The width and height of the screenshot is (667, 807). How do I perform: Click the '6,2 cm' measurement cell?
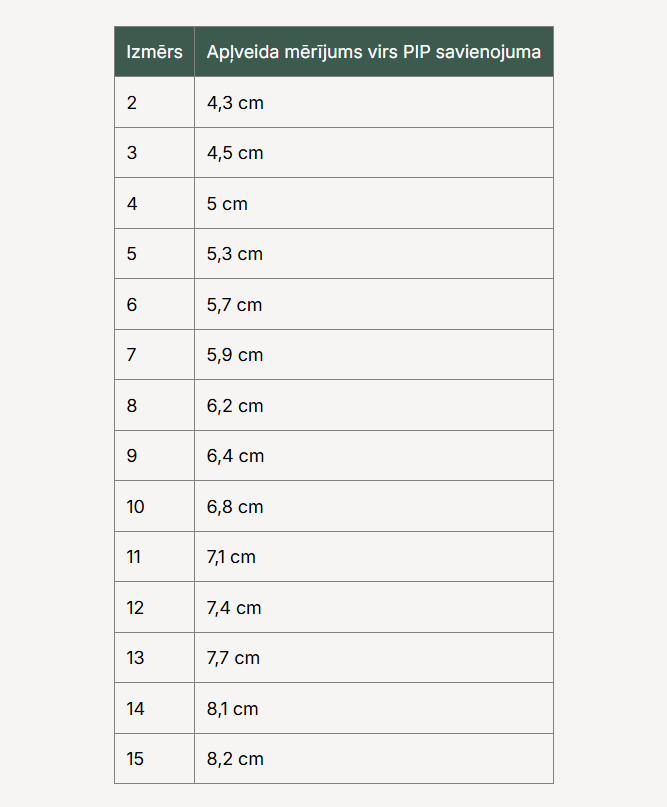tap(235, 406)
